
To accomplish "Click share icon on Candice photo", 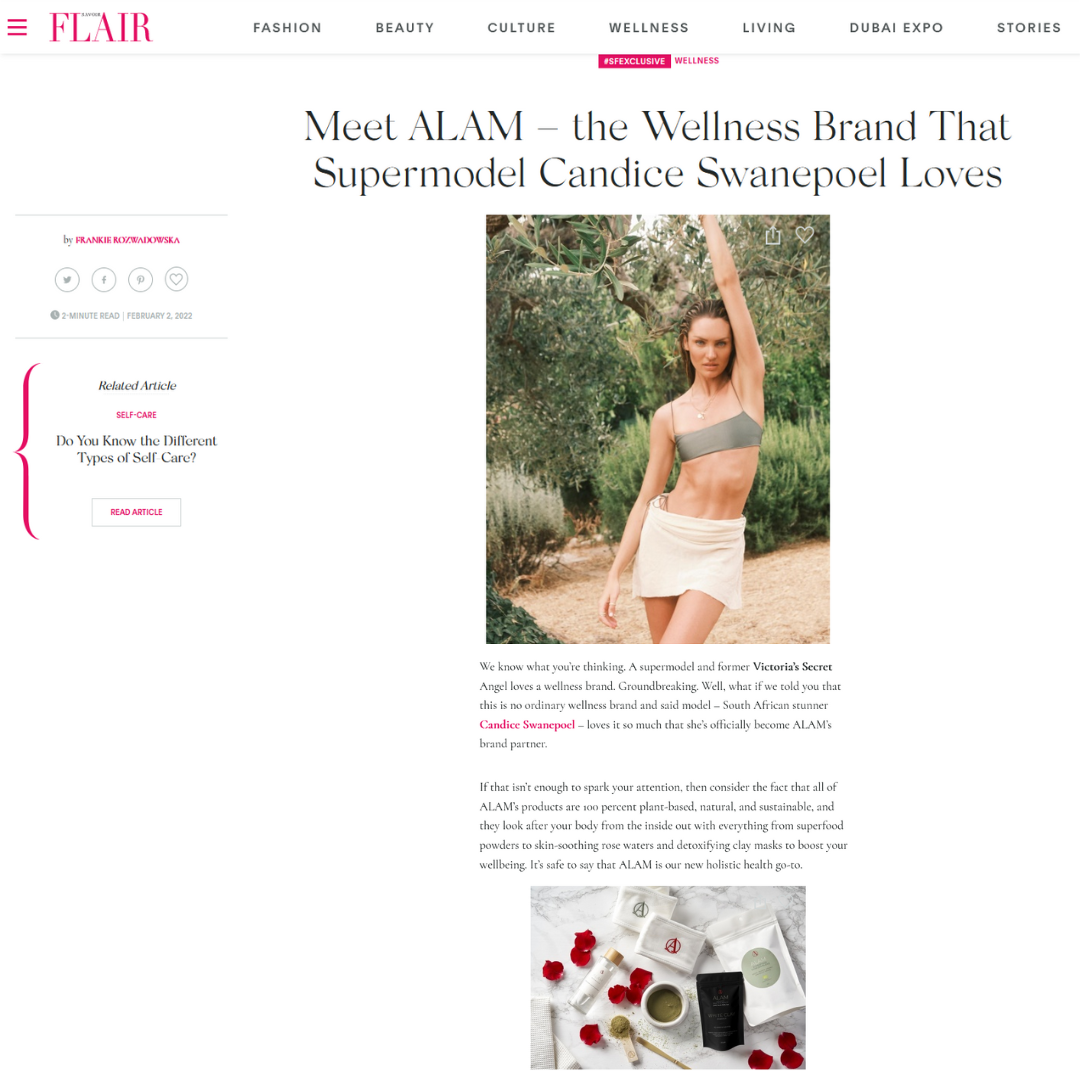I will pos(773,236).
